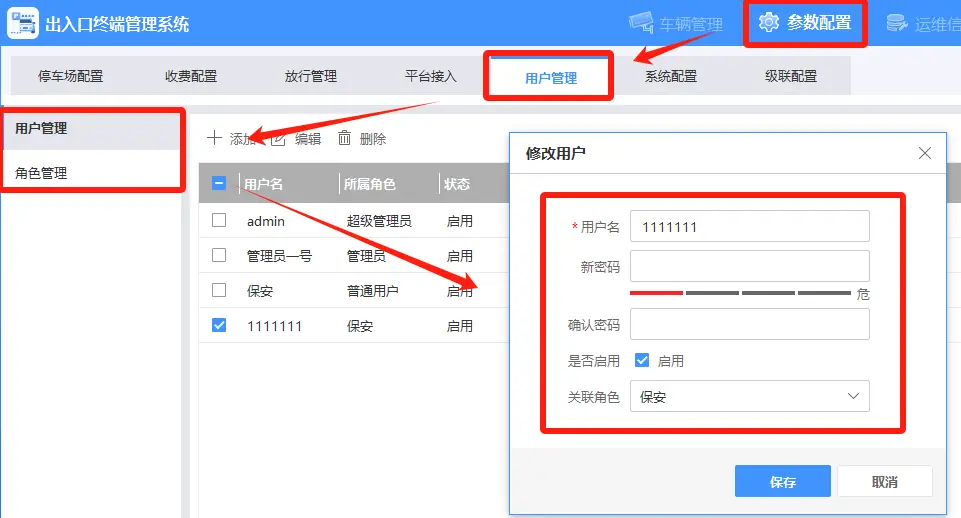The height and width of the screenshot is (518, 961).
Task: Select the checkbox for 管理员一号
Action: coord(219,255)
